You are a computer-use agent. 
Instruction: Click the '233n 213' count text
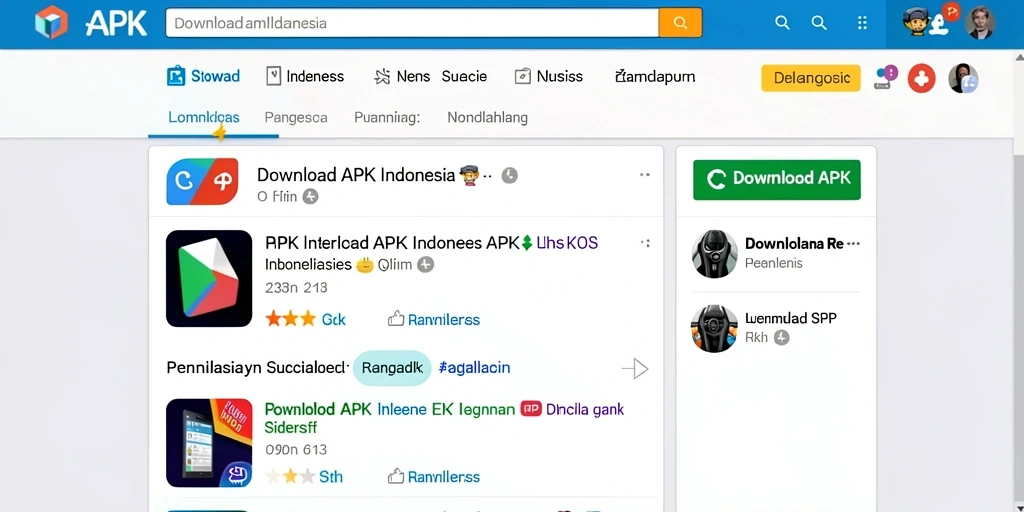(x=296, y=287)
